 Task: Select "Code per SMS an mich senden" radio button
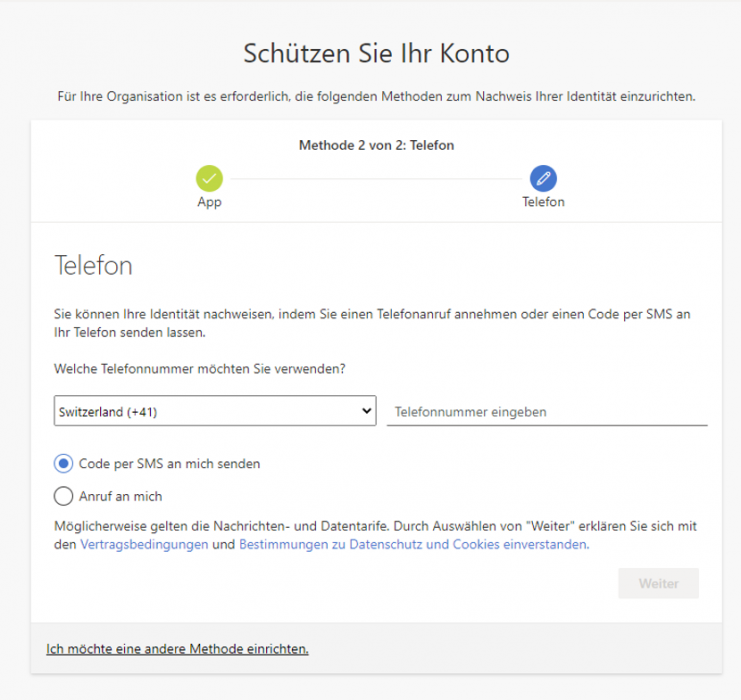tap(64, 464)
